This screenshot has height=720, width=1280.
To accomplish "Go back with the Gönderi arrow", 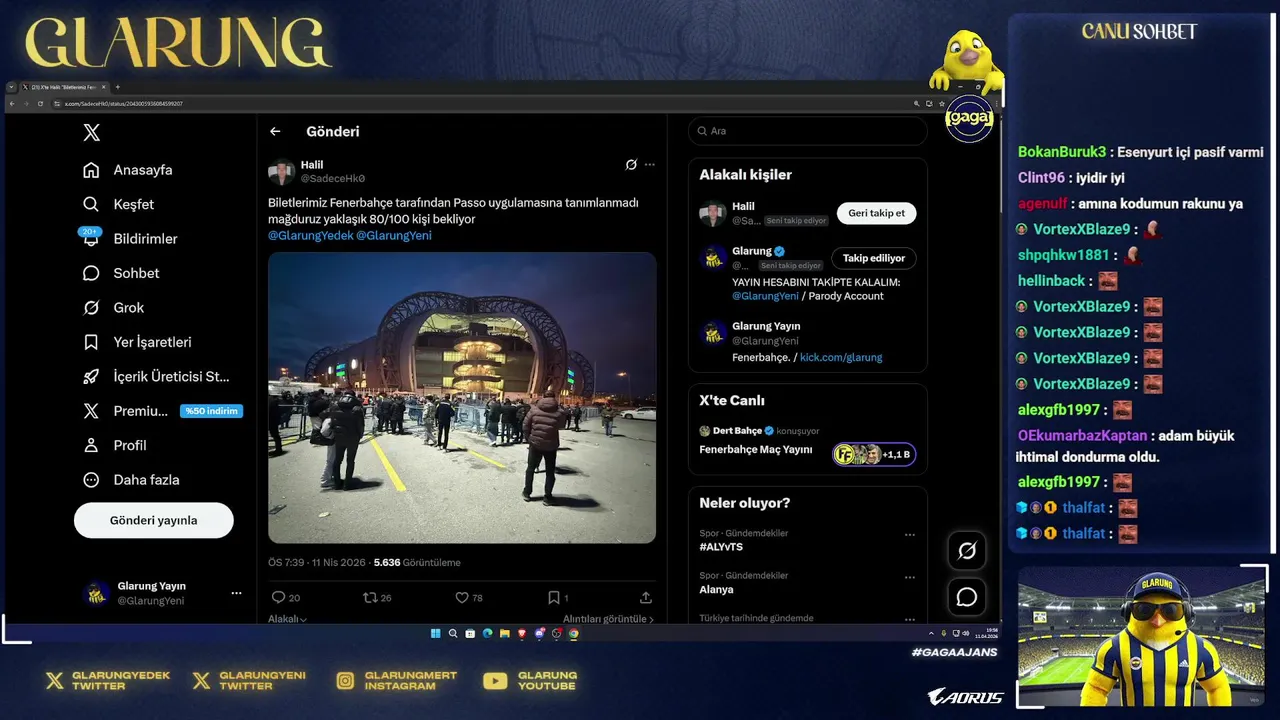I will point(275,131).
